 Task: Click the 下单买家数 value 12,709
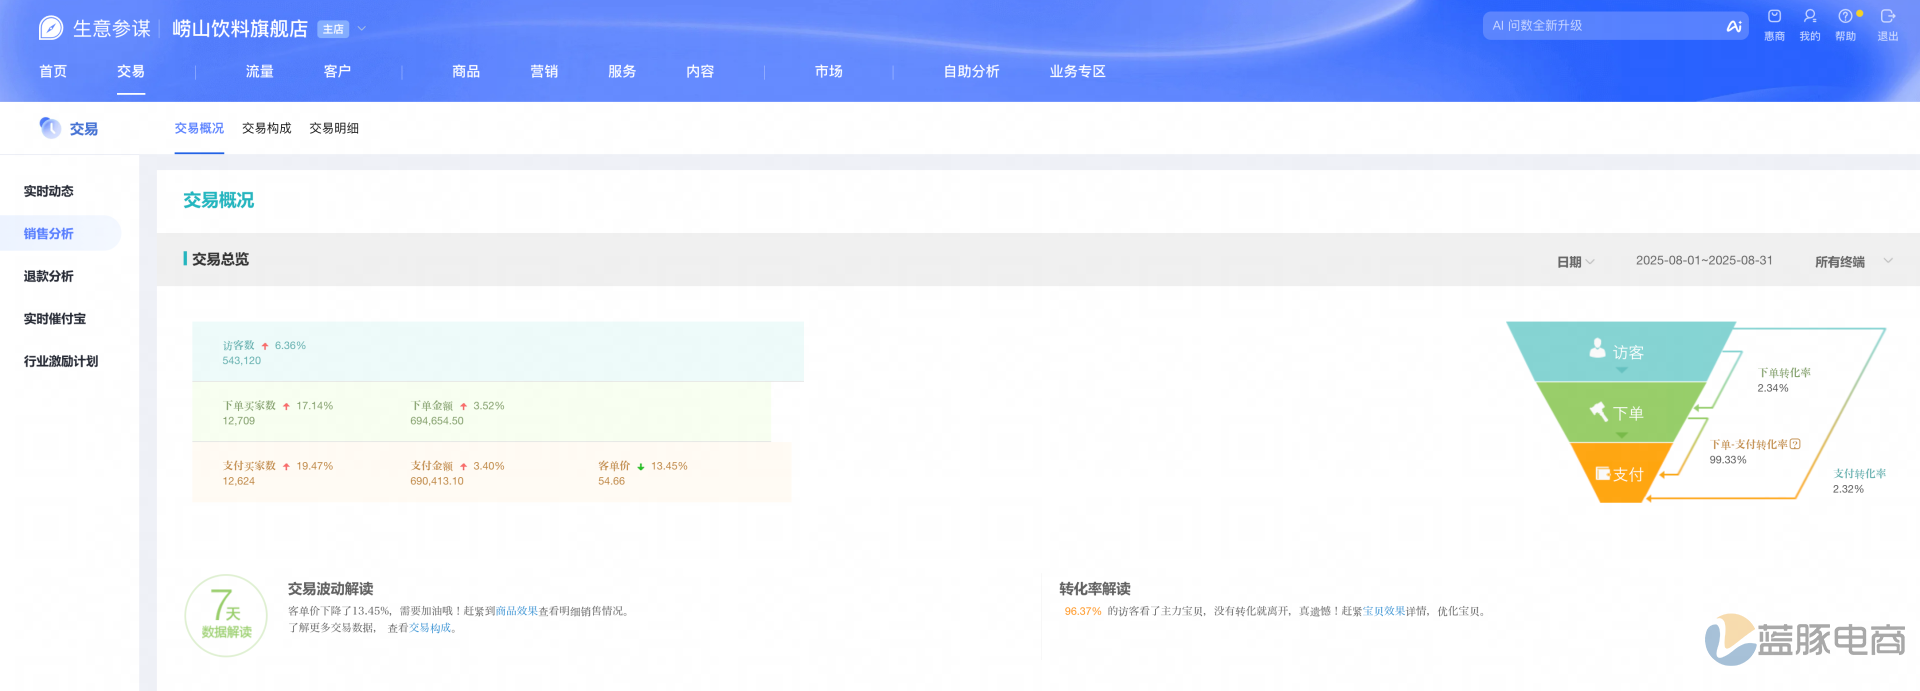238,421
